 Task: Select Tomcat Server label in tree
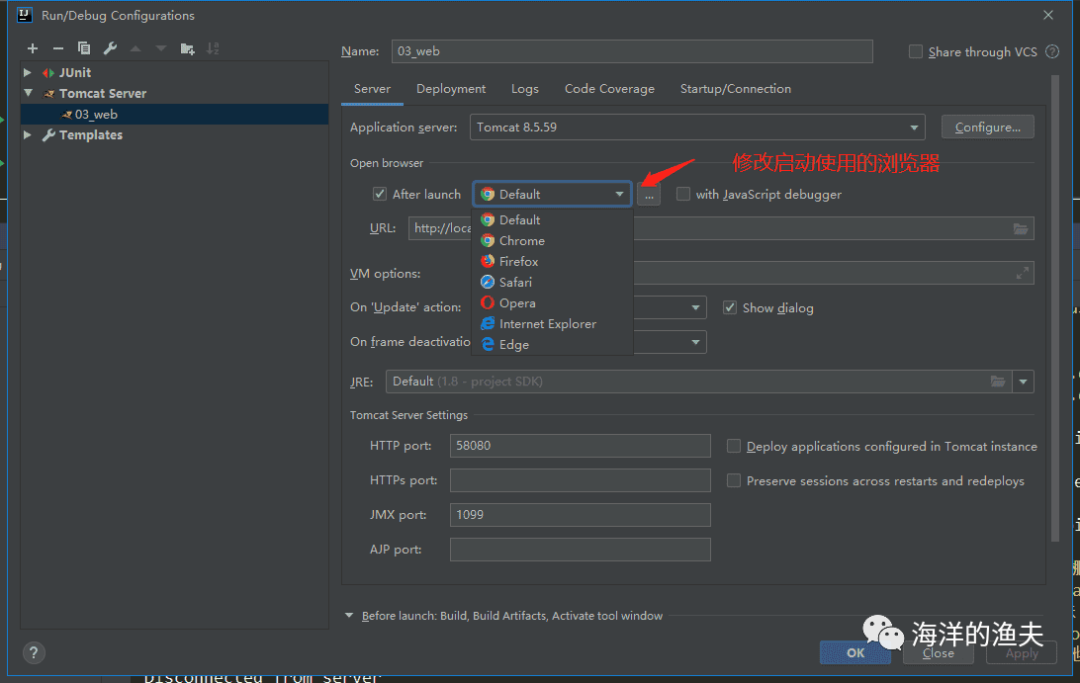tap(103, 93)
